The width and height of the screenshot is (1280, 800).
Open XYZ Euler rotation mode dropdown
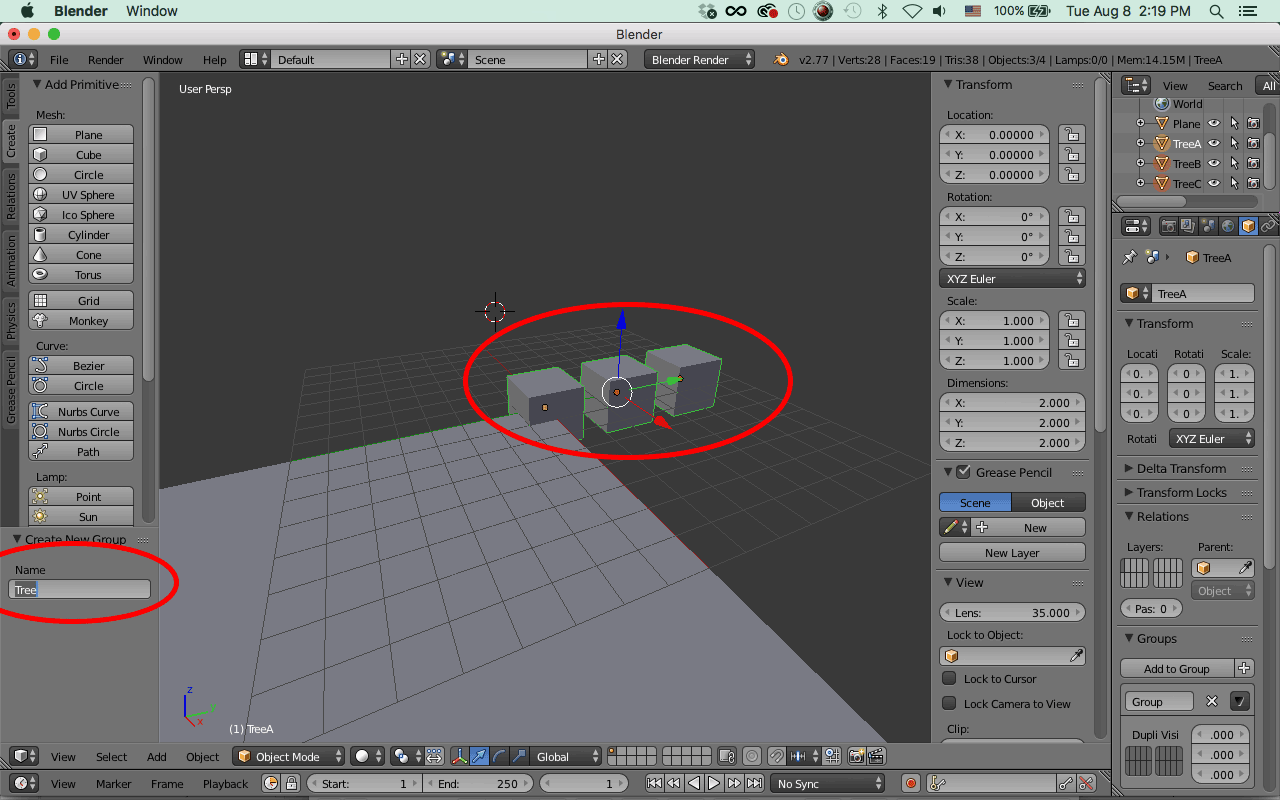click(1012, 278)
